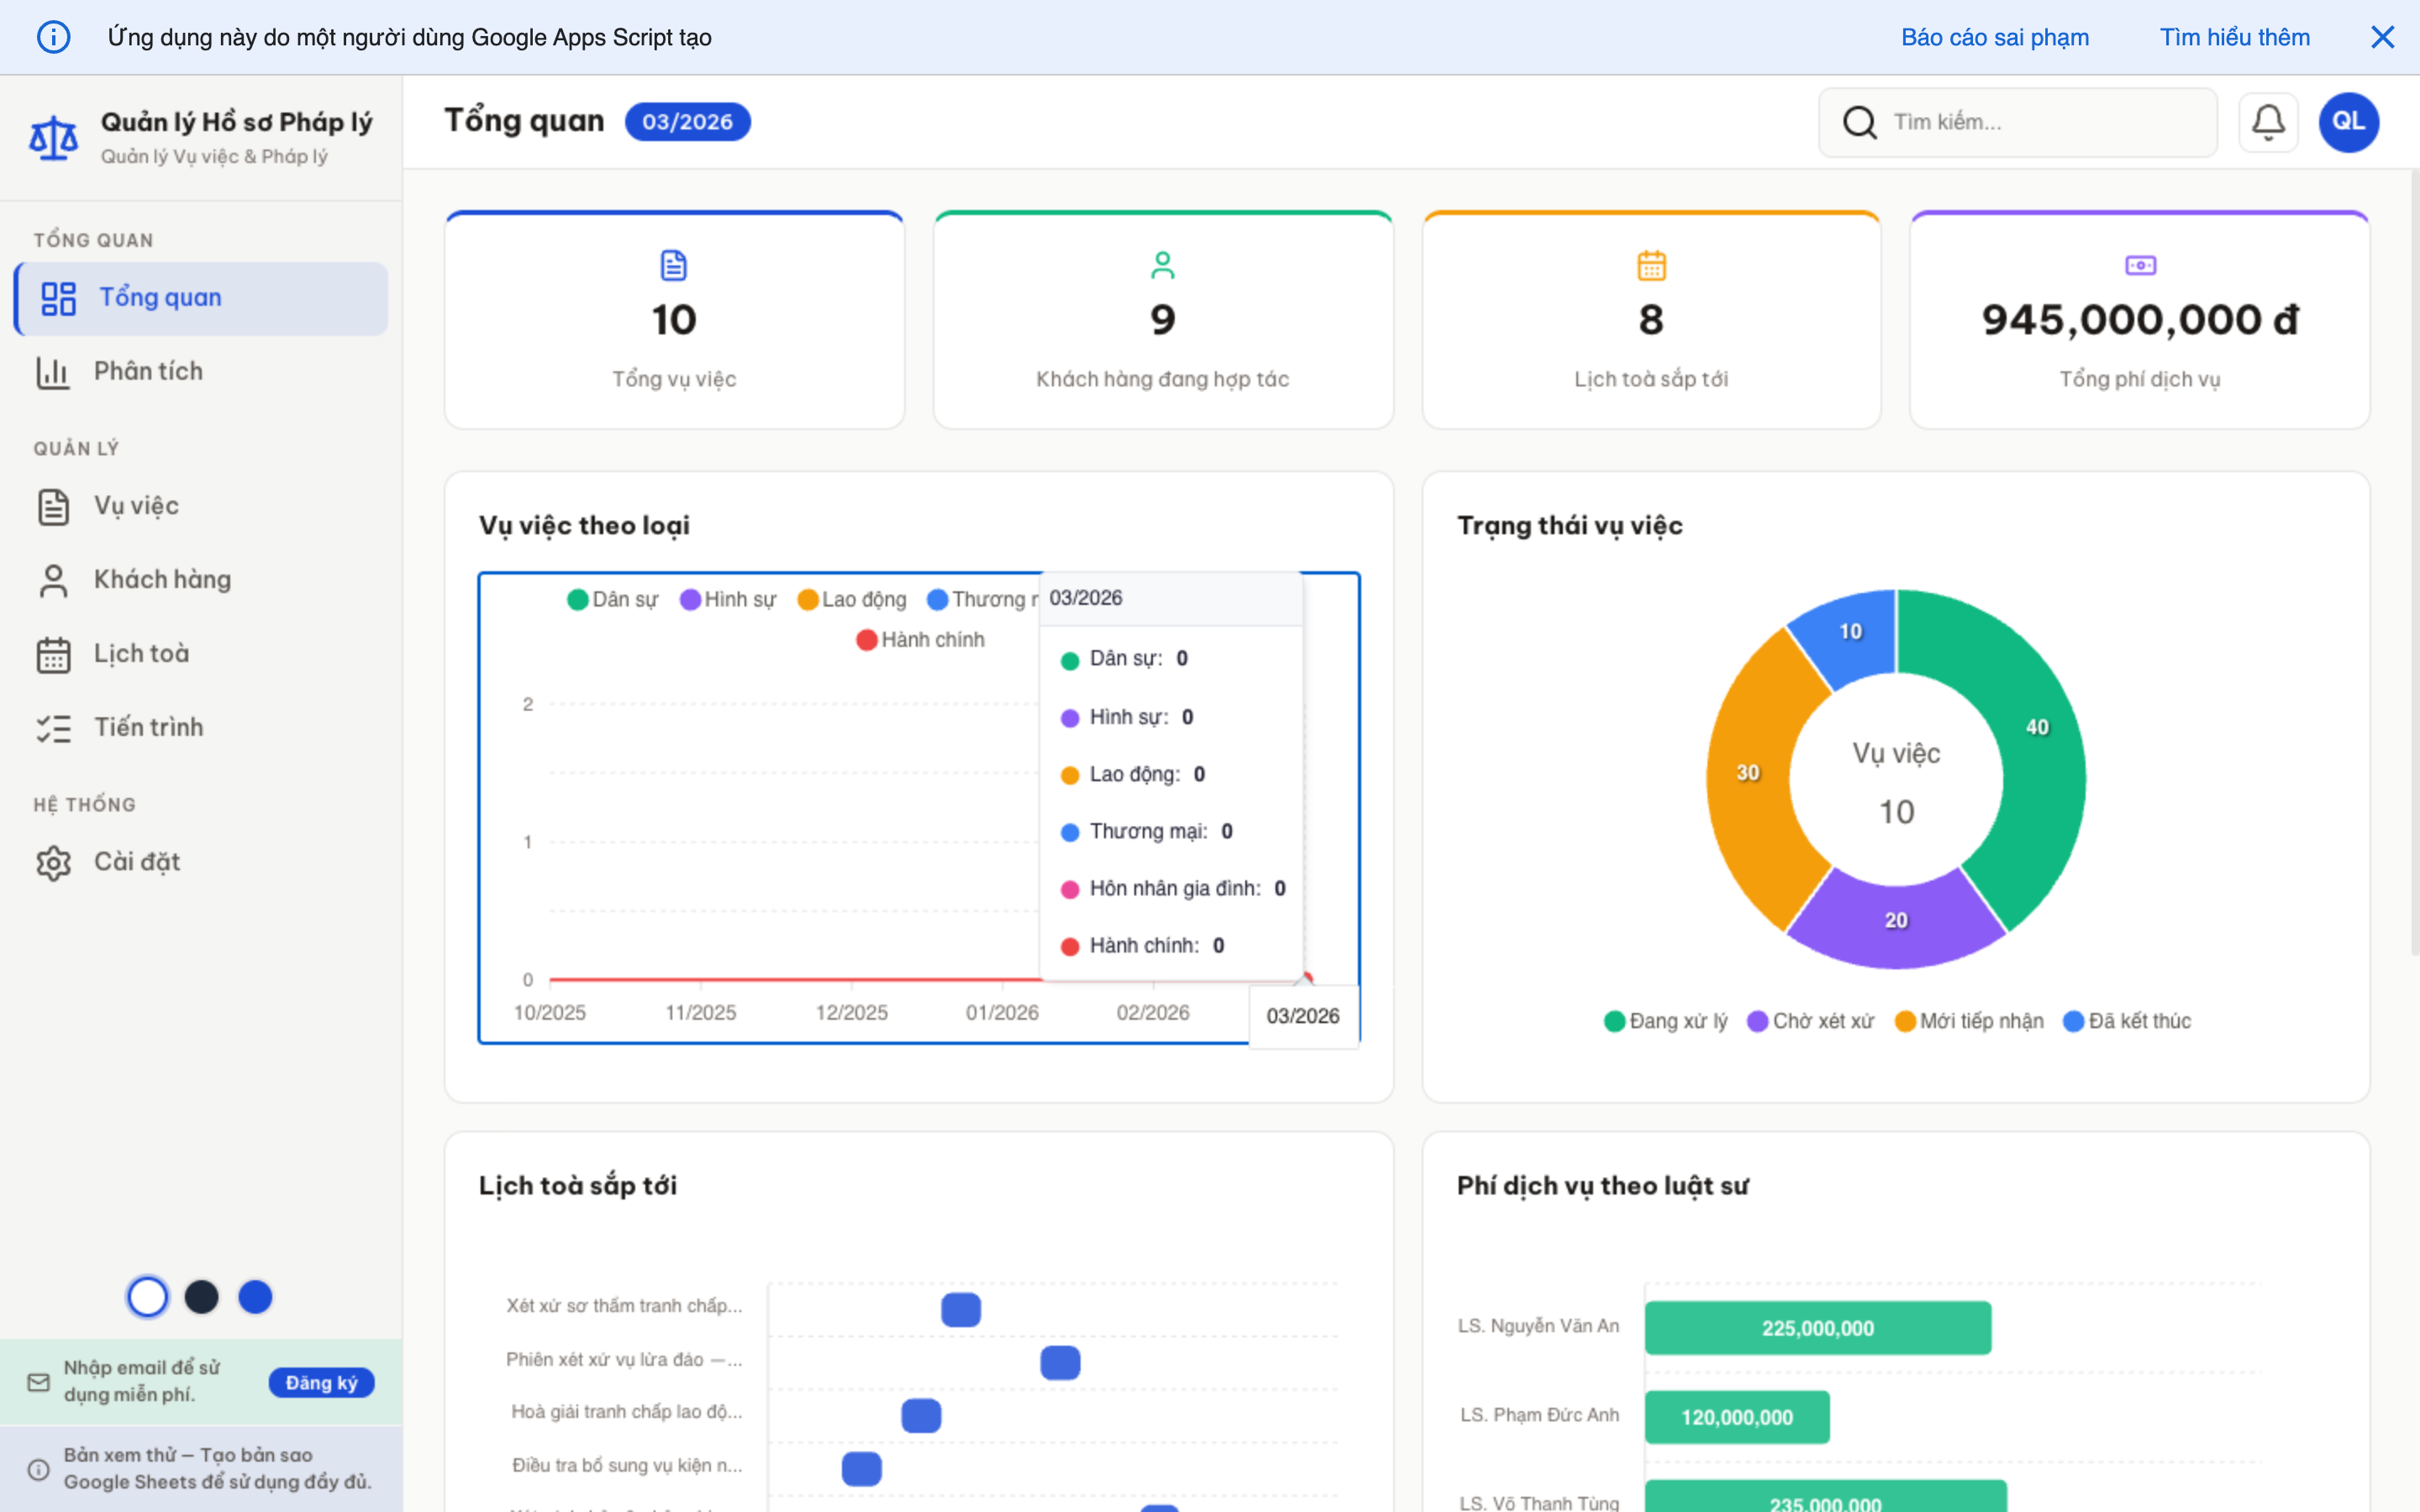This screenshot has height=1512, width=2420.
Task: Open the notification bell icon
Action: (2268, 122)
